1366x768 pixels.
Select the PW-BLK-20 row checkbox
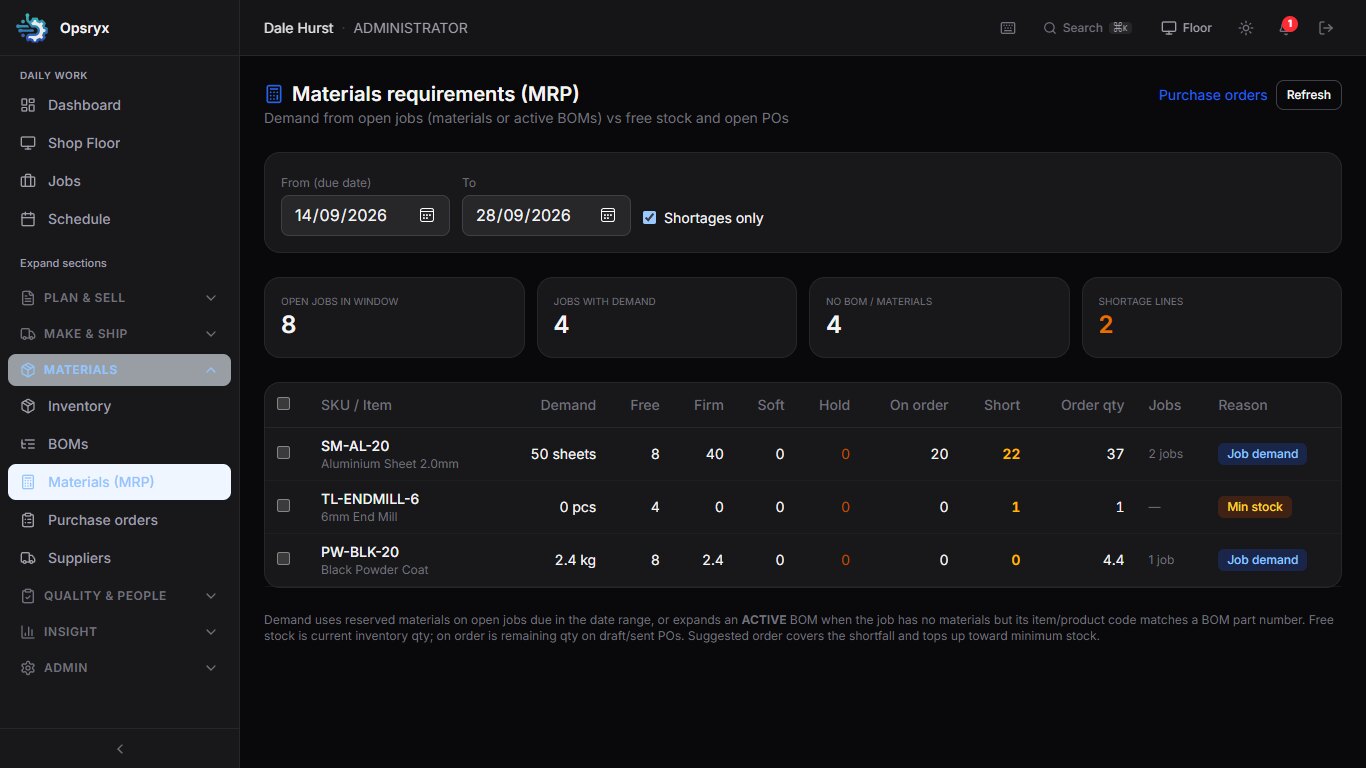coord(283,559)
